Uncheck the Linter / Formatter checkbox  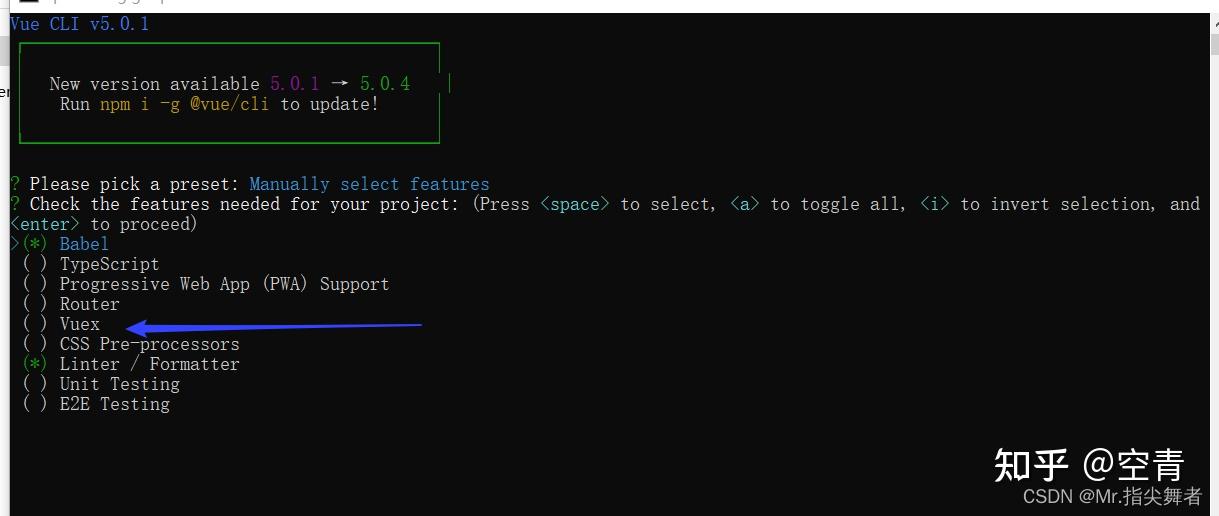(x=35, y=364)
